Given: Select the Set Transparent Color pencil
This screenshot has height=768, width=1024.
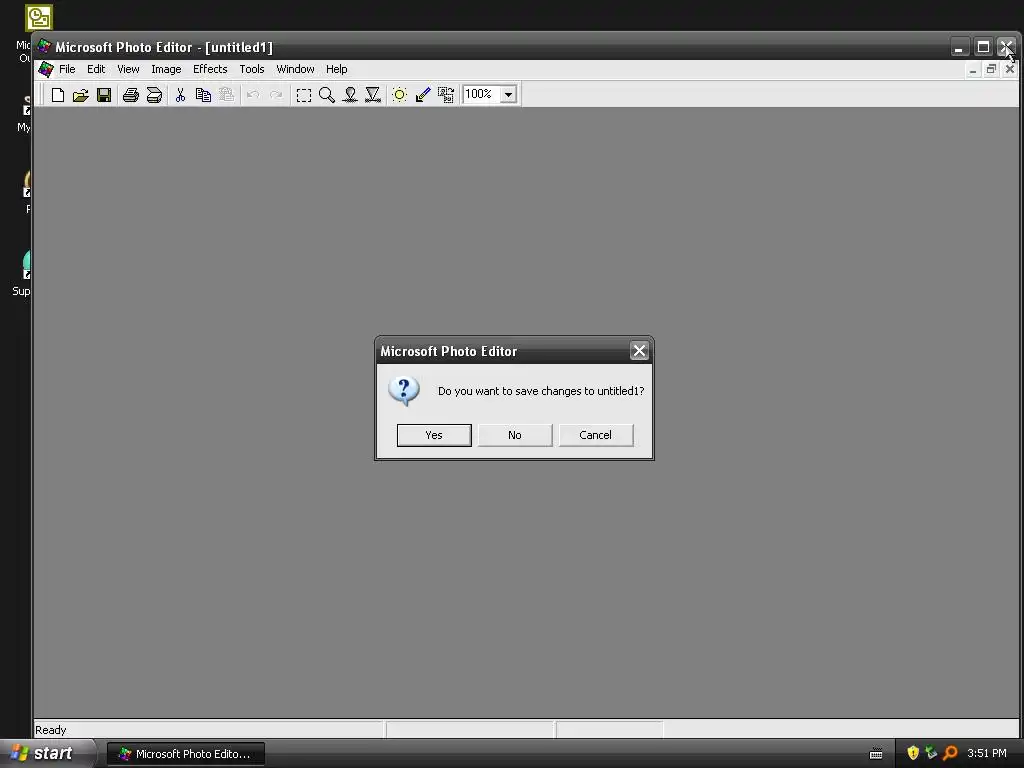Looking at the screenshot, I should pos(423,95).
